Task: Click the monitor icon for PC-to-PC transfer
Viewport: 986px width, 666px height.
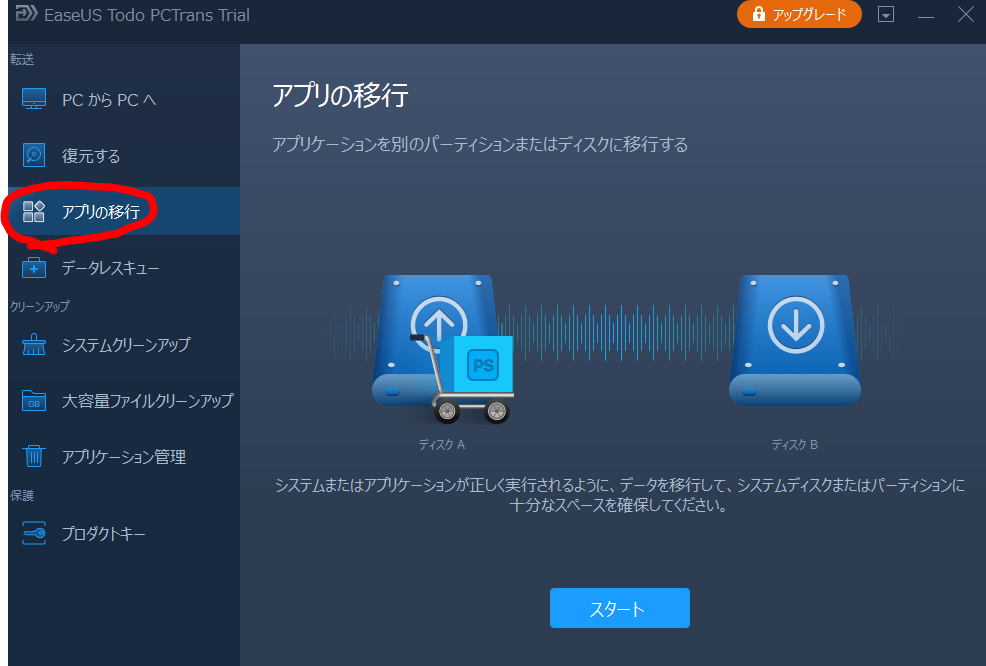Action: pyautogui.click(x=35, y=100)
